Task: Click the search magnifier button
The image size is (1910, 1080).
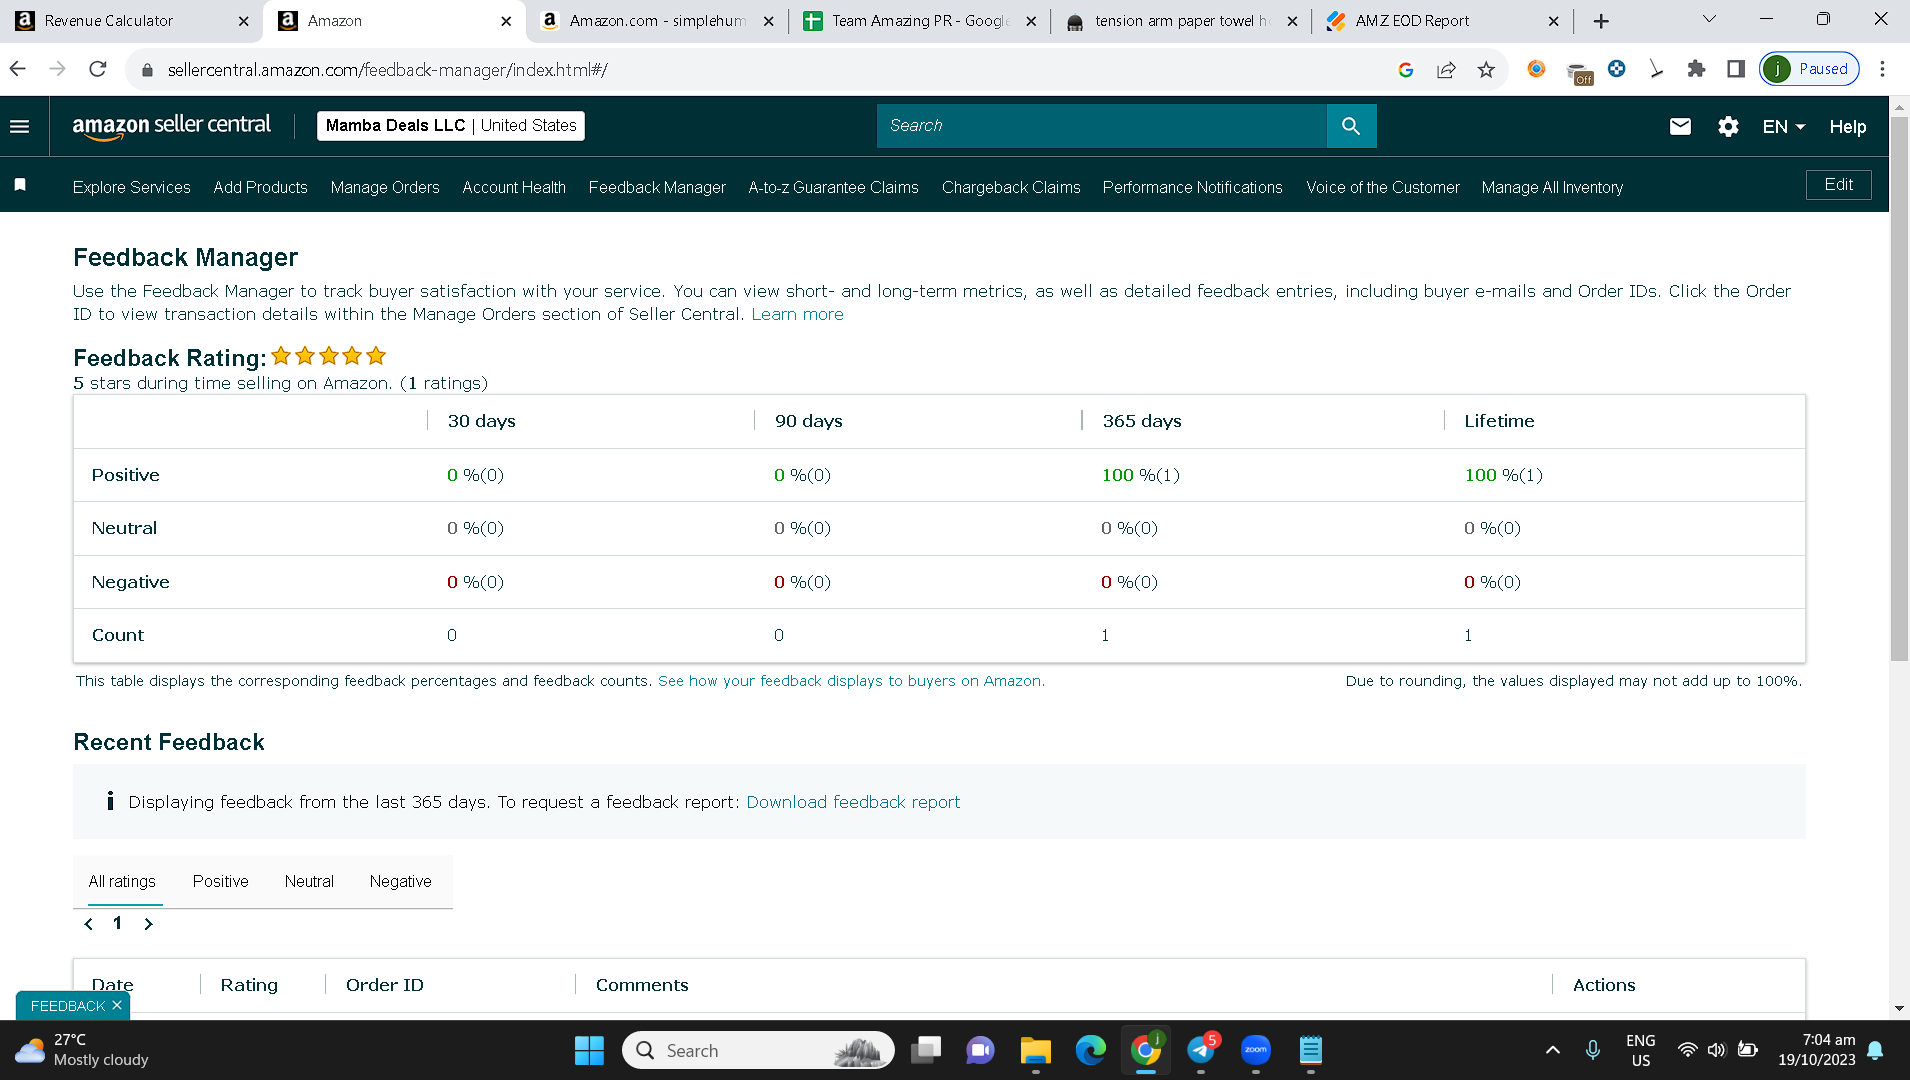Action: pos(1351,126)
